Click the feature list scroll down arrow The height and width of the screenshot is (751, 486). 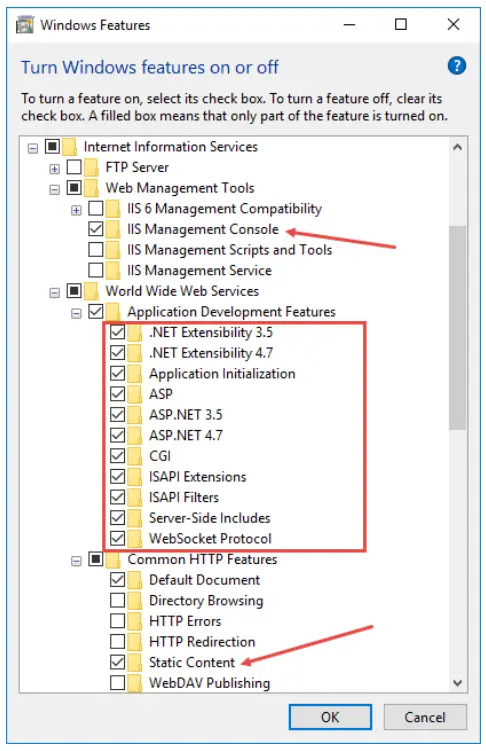click(457, 683)
